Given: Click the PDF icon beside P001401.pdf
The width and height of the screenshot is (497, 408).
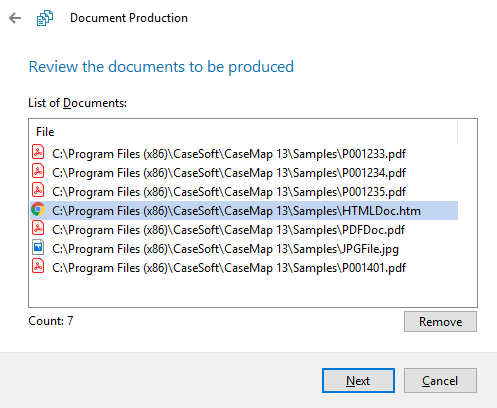Looking at the screenshot, I should pyautogui.click(x=38, y=267).
